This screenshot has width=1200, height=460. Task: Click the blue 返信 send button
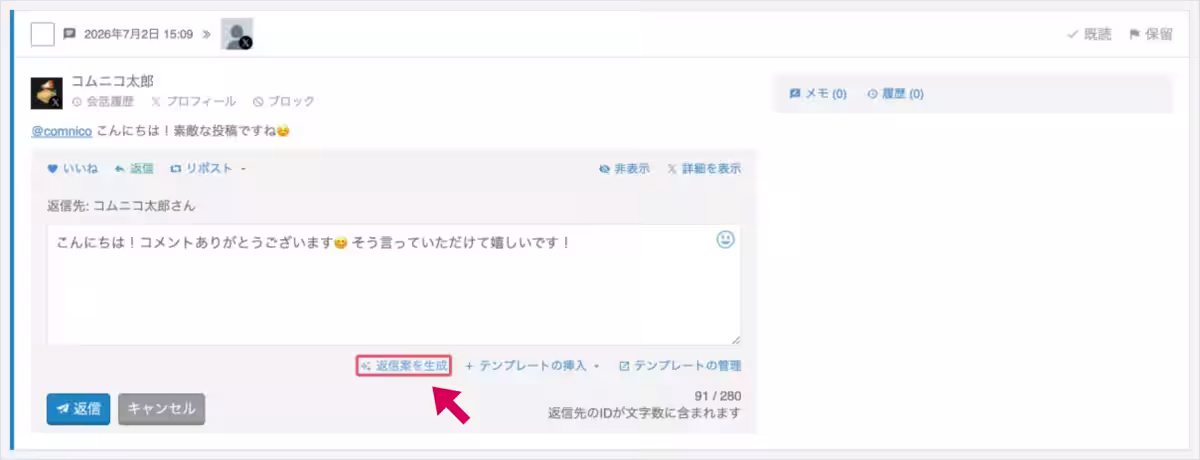coord(78,409)
